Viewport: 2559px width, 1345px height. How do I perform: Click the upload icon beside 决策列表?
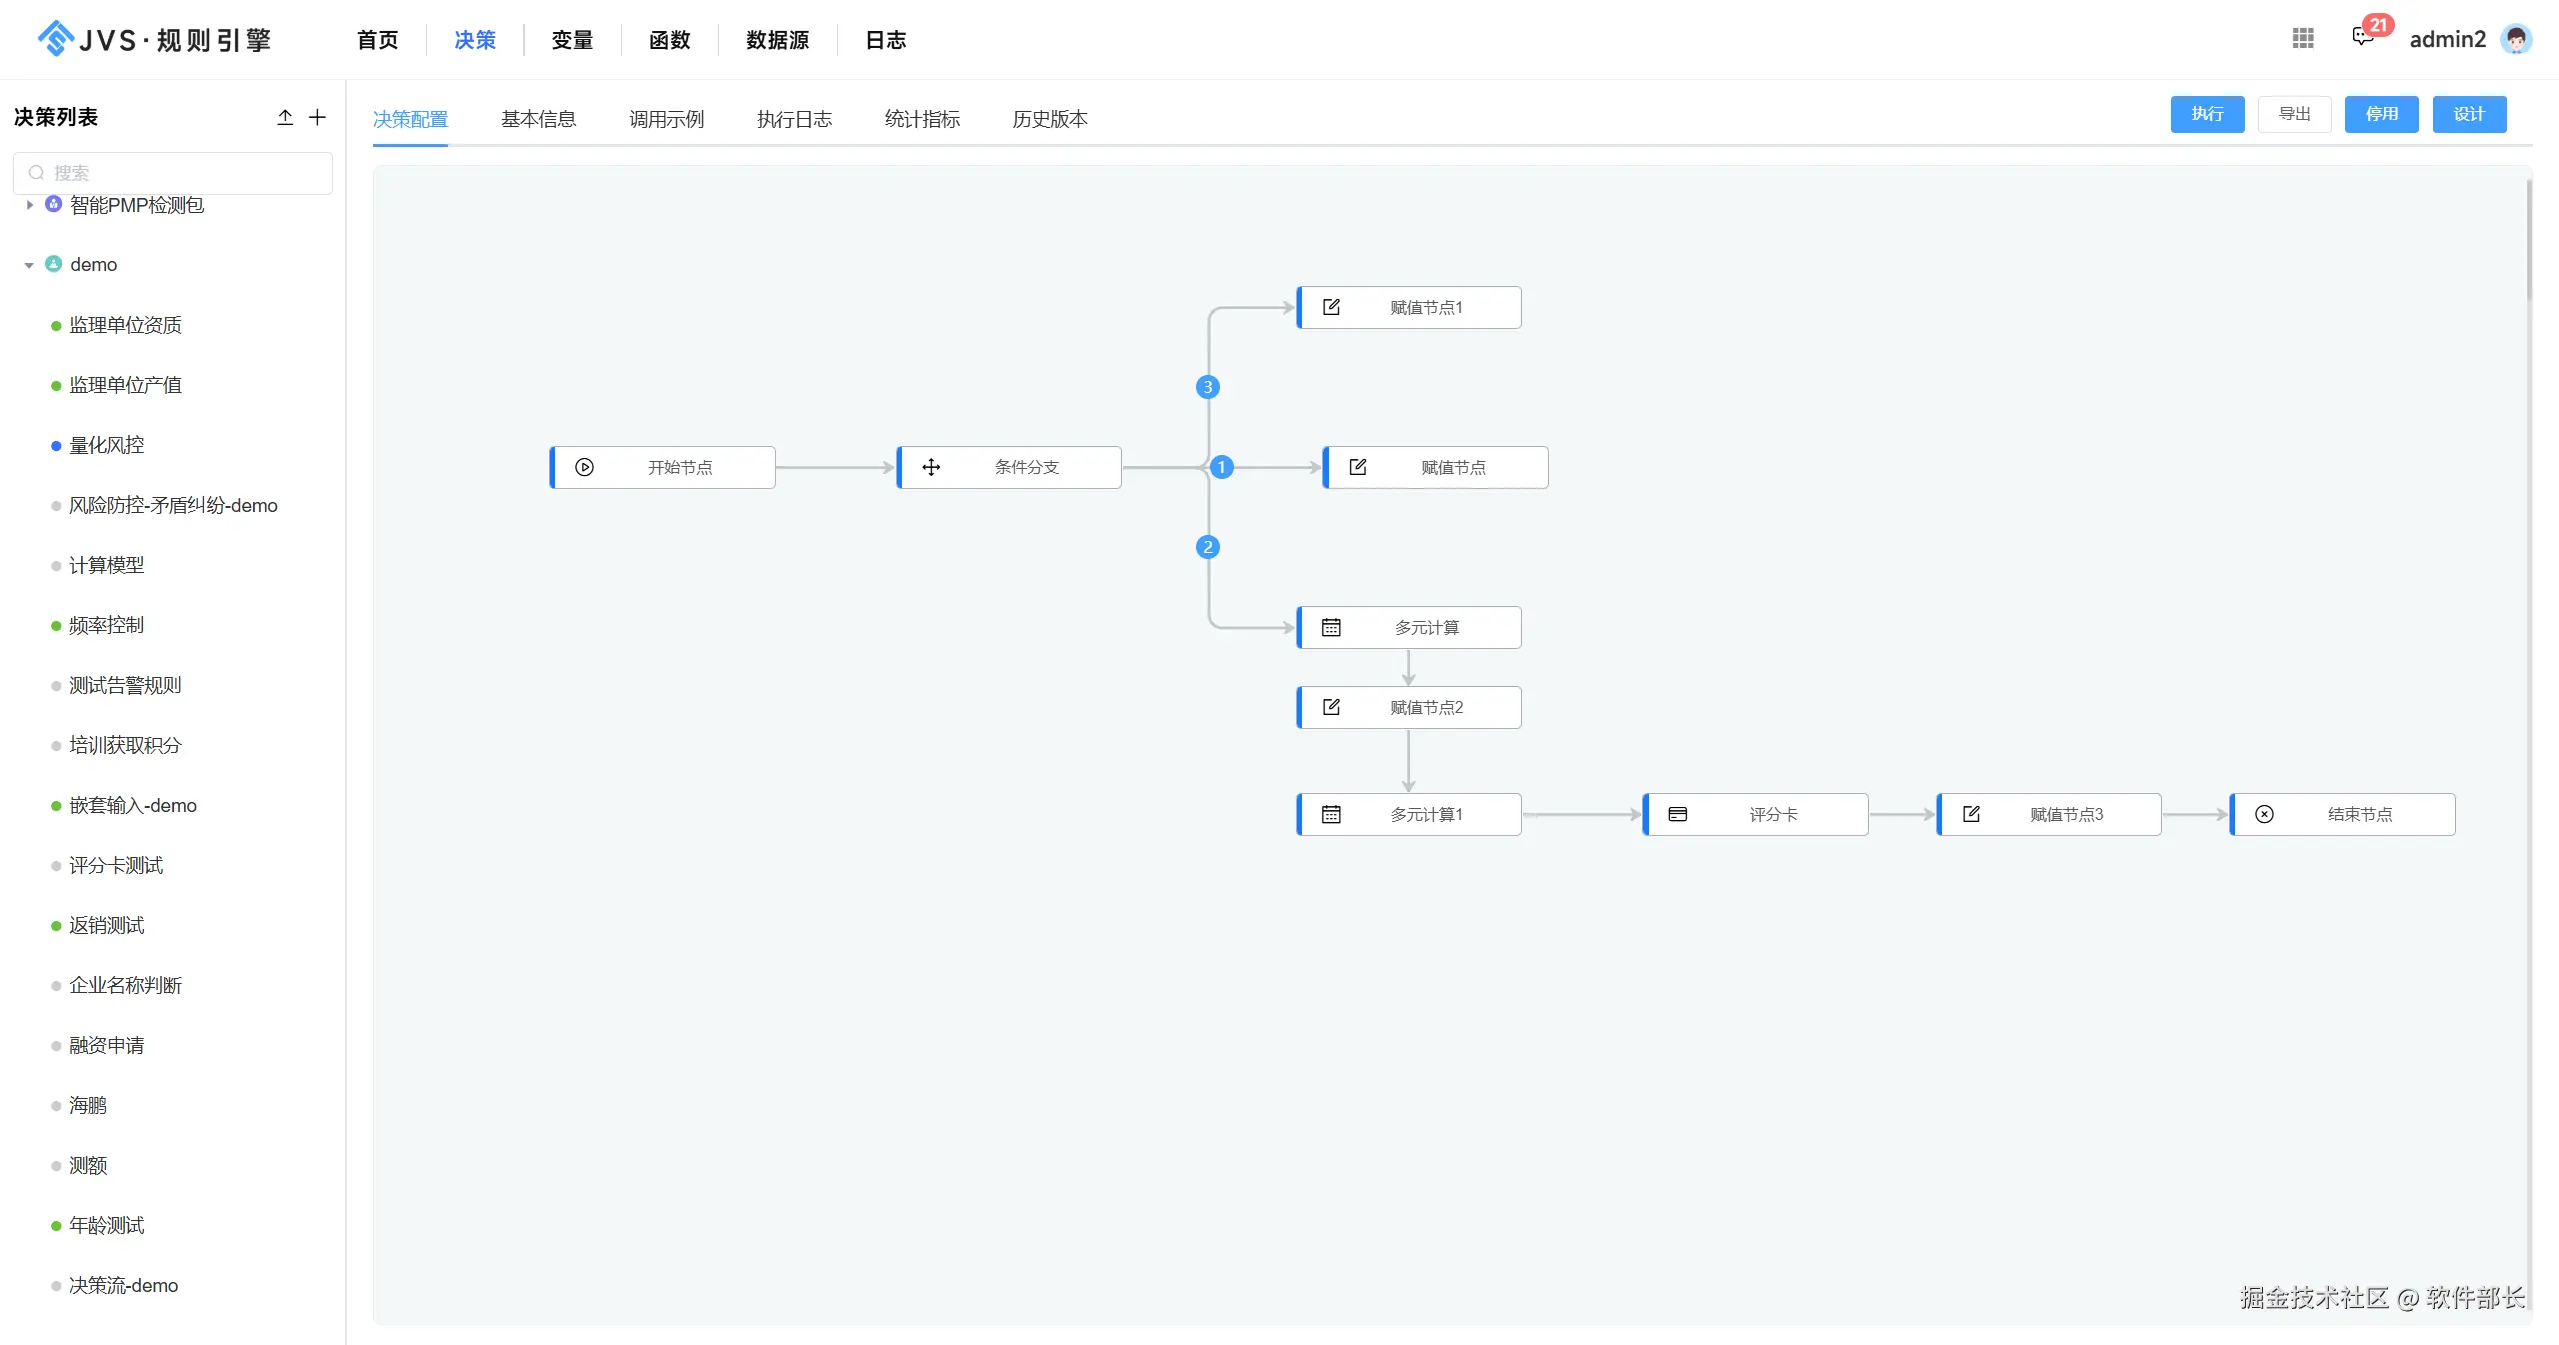[285, 117]
